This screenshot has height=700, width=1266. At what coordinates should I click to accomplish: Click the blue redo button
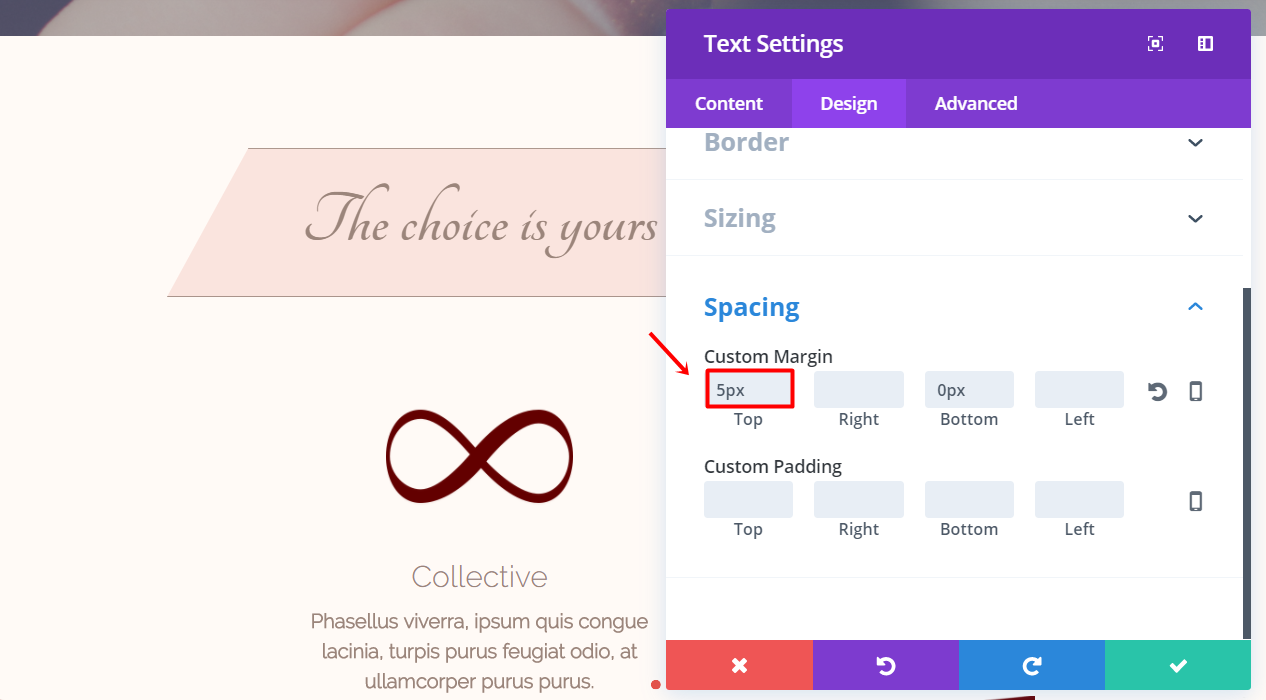[x=1032, y=665]
